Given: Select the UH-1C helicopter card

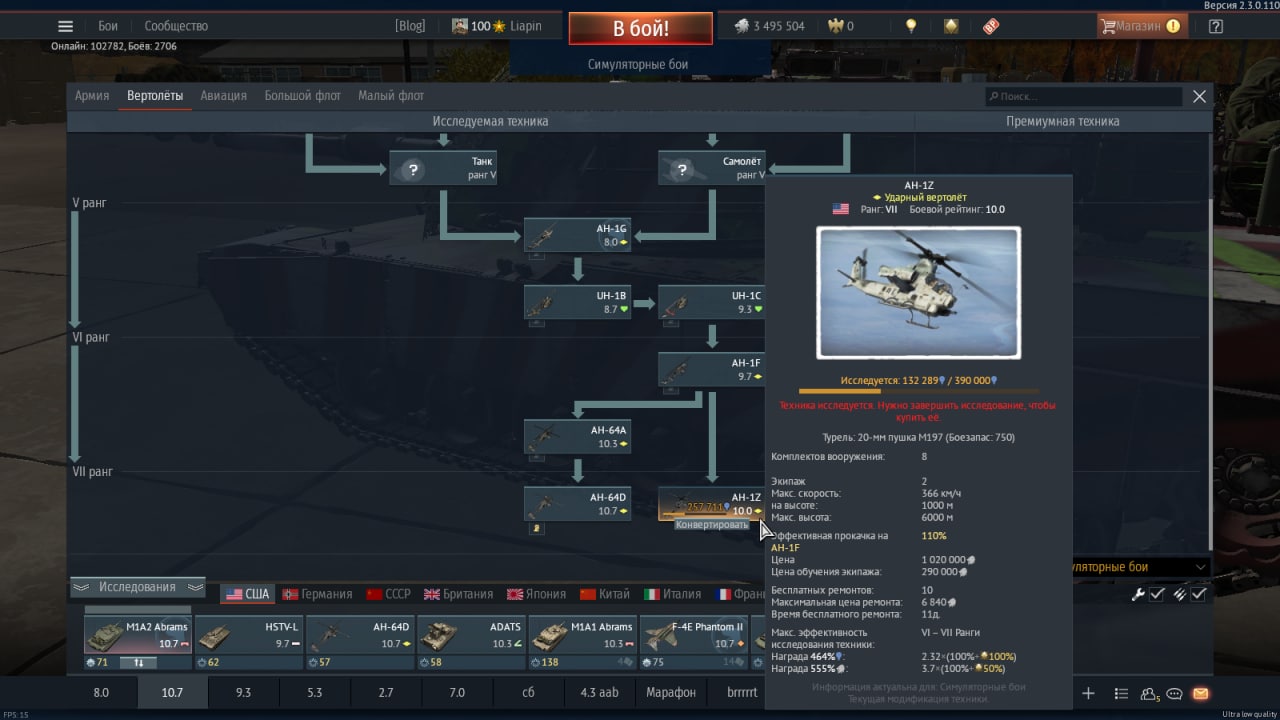Looking at the screenshot, I should (x=711, y=302).
